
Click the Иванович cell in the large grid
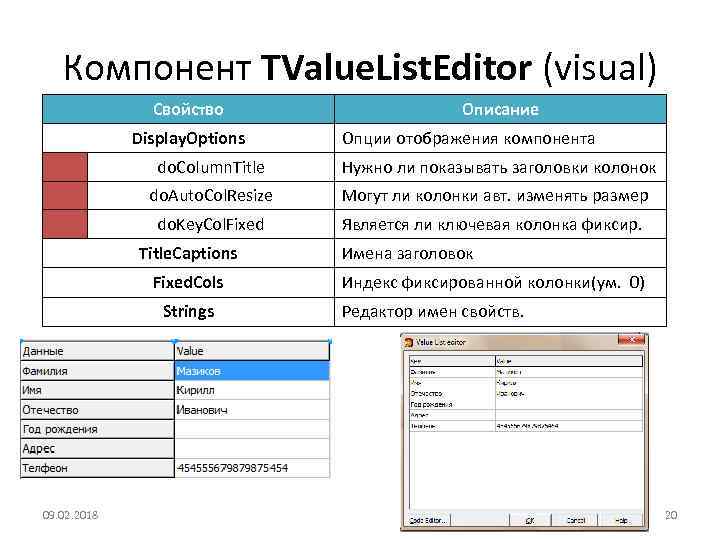click(252, 410)
